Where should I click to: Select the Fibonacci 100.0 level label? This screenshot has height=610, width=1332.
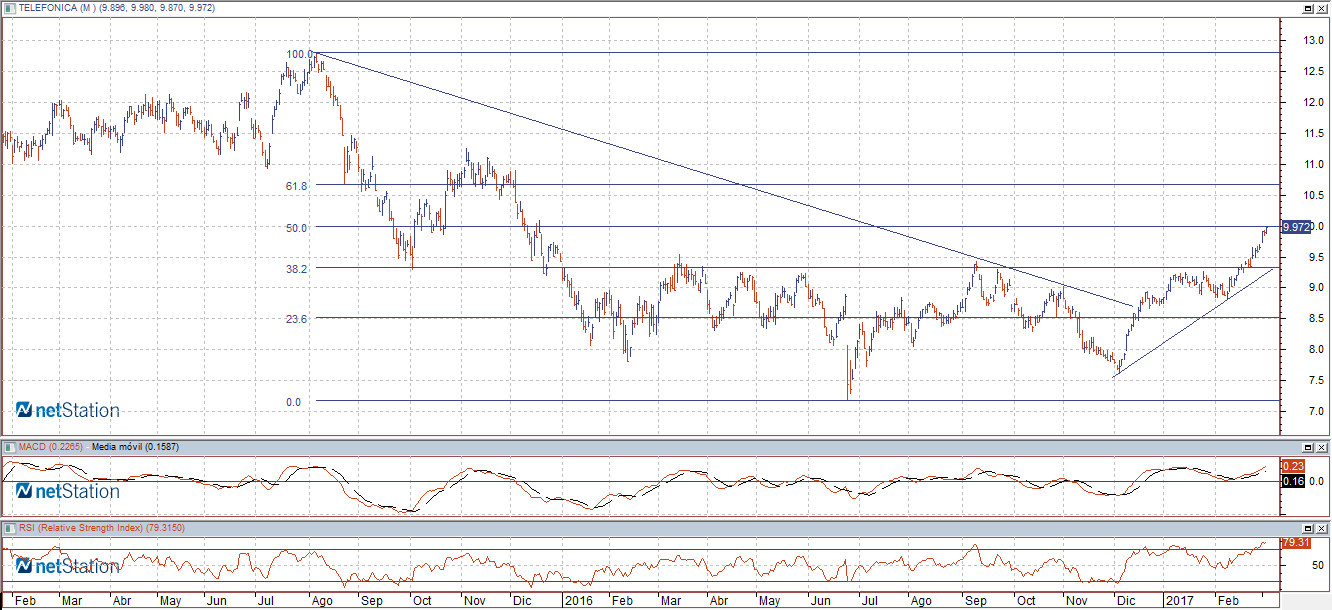click(x=299, y=54)
